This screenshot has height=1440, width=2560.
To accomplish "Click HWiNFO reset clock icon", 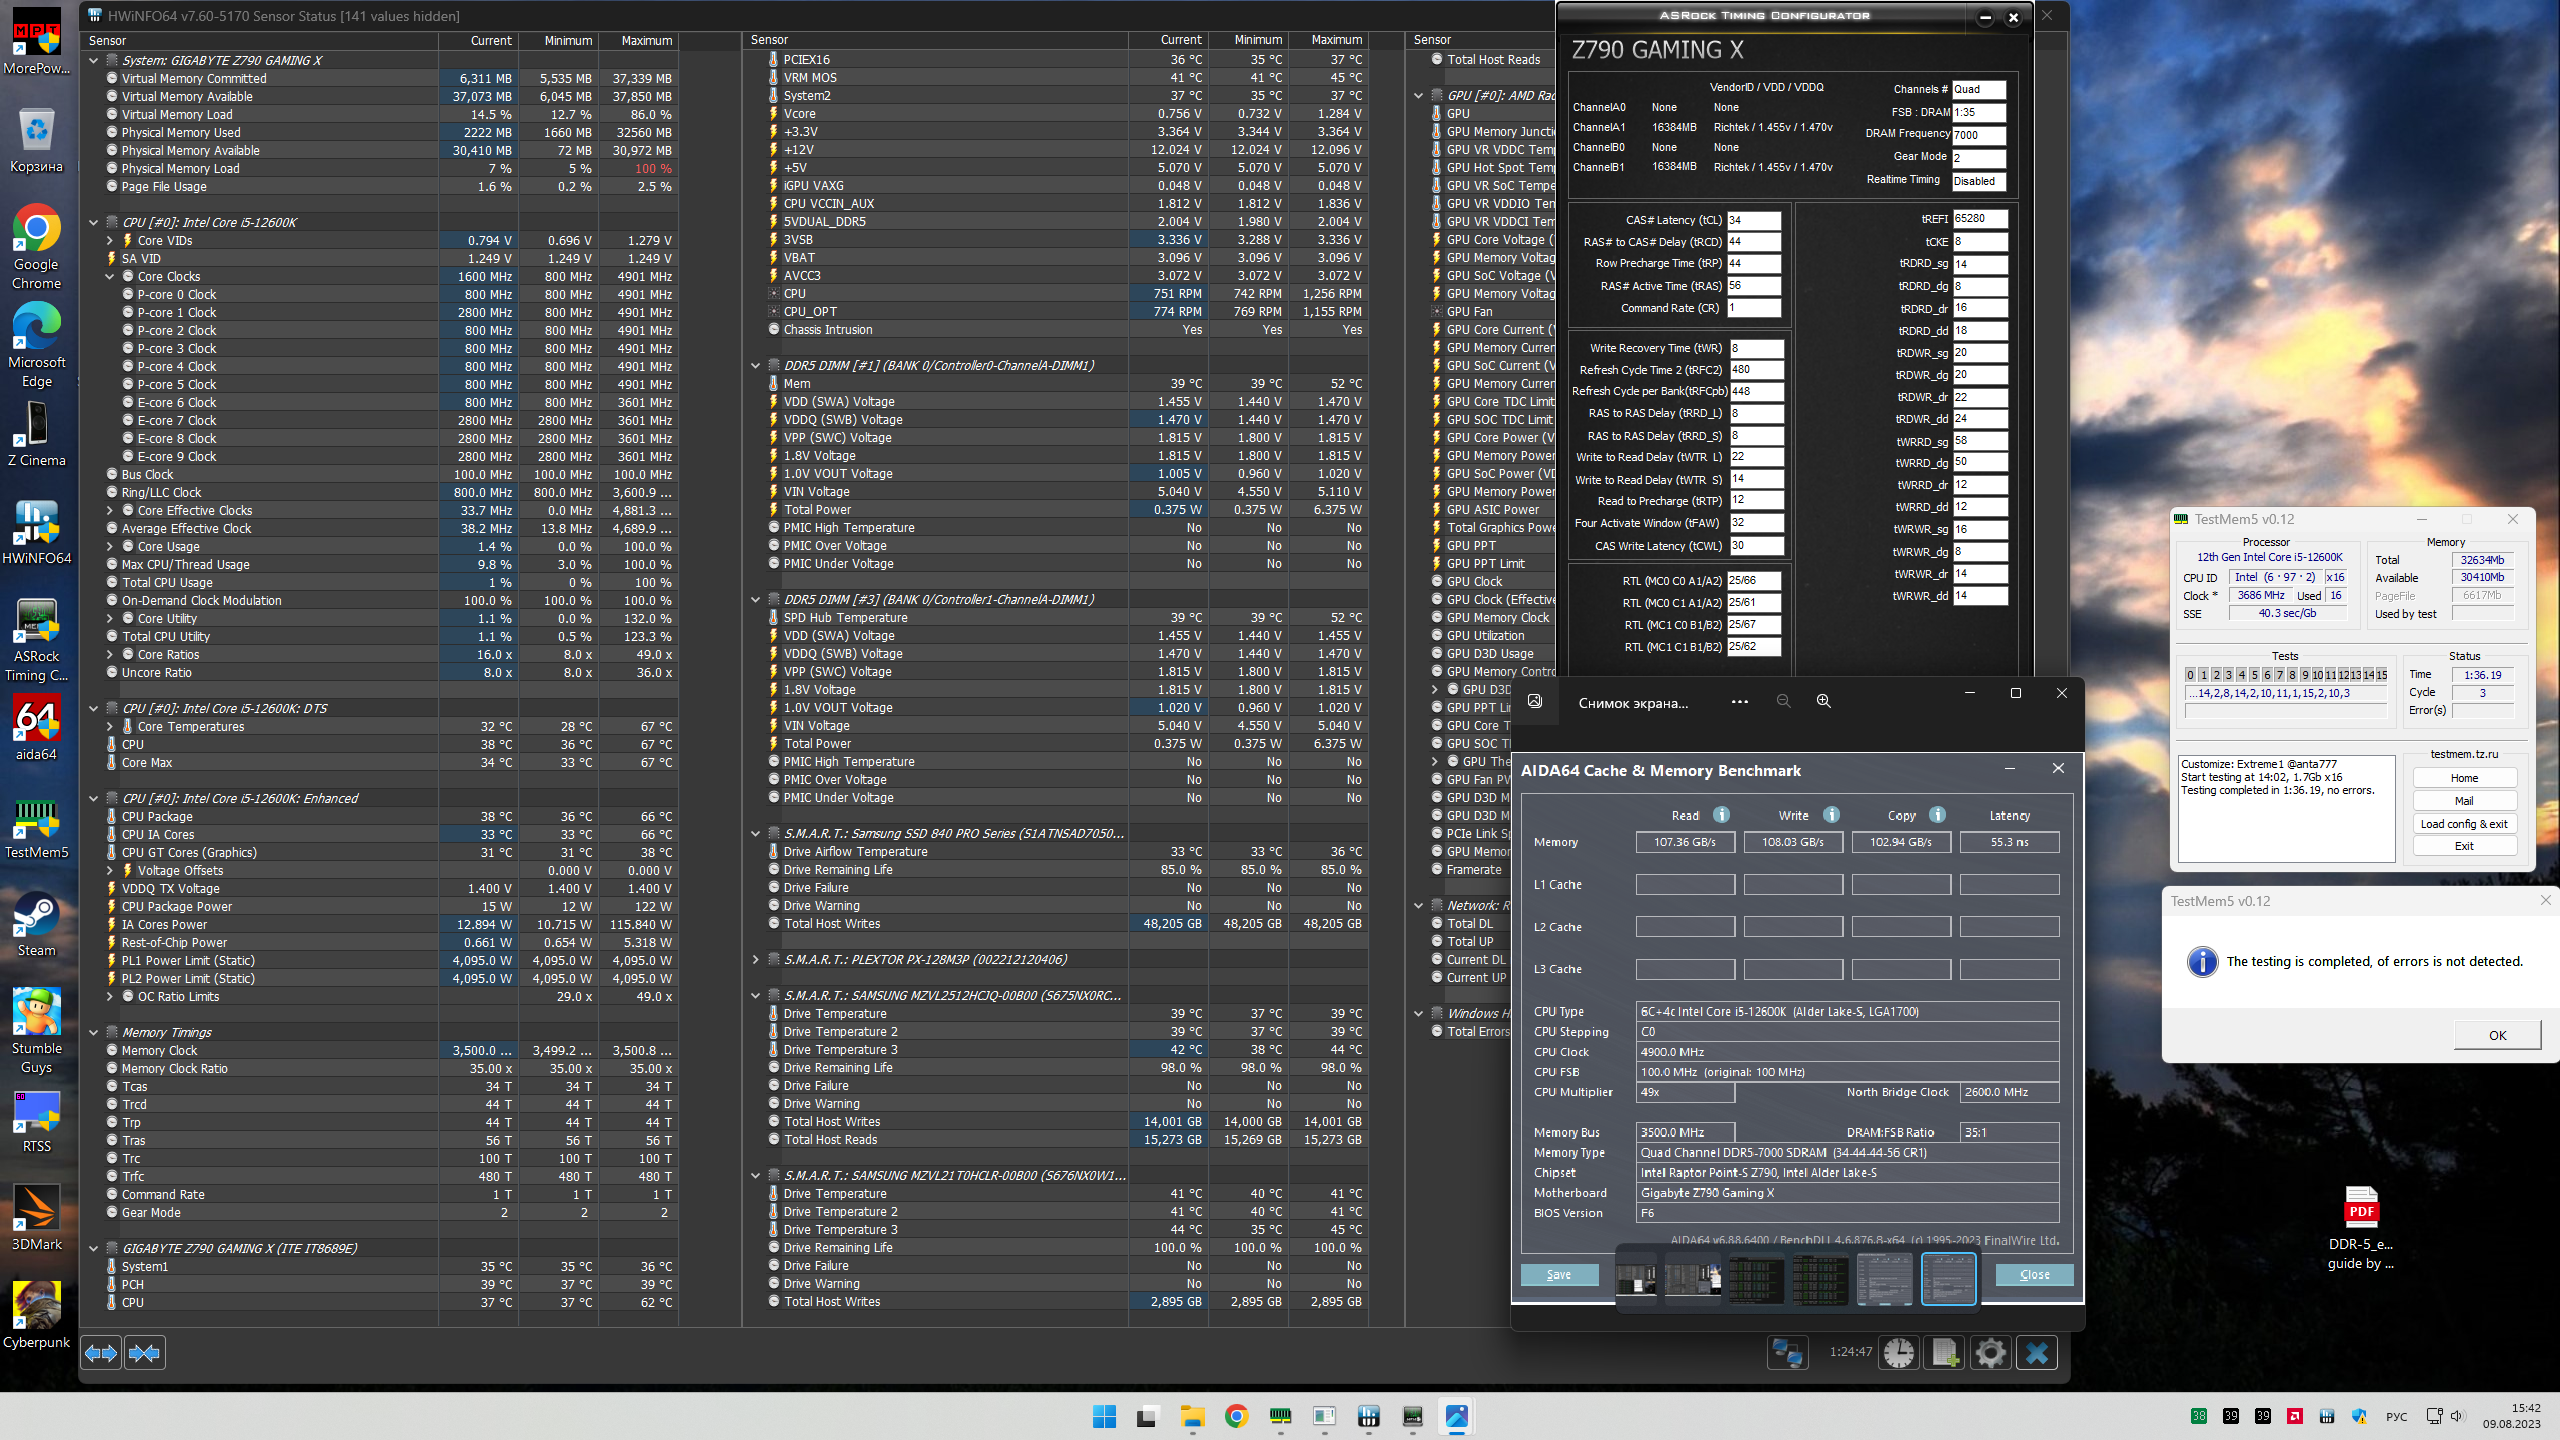I will coord(1898,1353).
